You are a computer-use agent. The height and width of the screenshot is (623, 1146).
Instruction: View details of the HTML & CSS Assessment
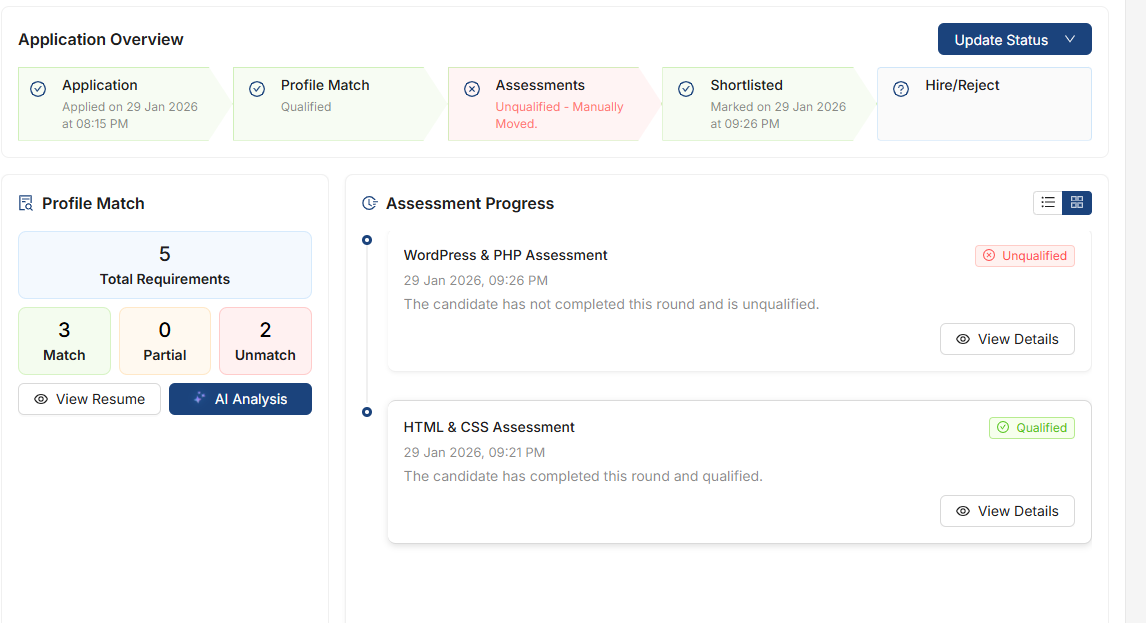pyautogui.click(x=1007, y=511)
